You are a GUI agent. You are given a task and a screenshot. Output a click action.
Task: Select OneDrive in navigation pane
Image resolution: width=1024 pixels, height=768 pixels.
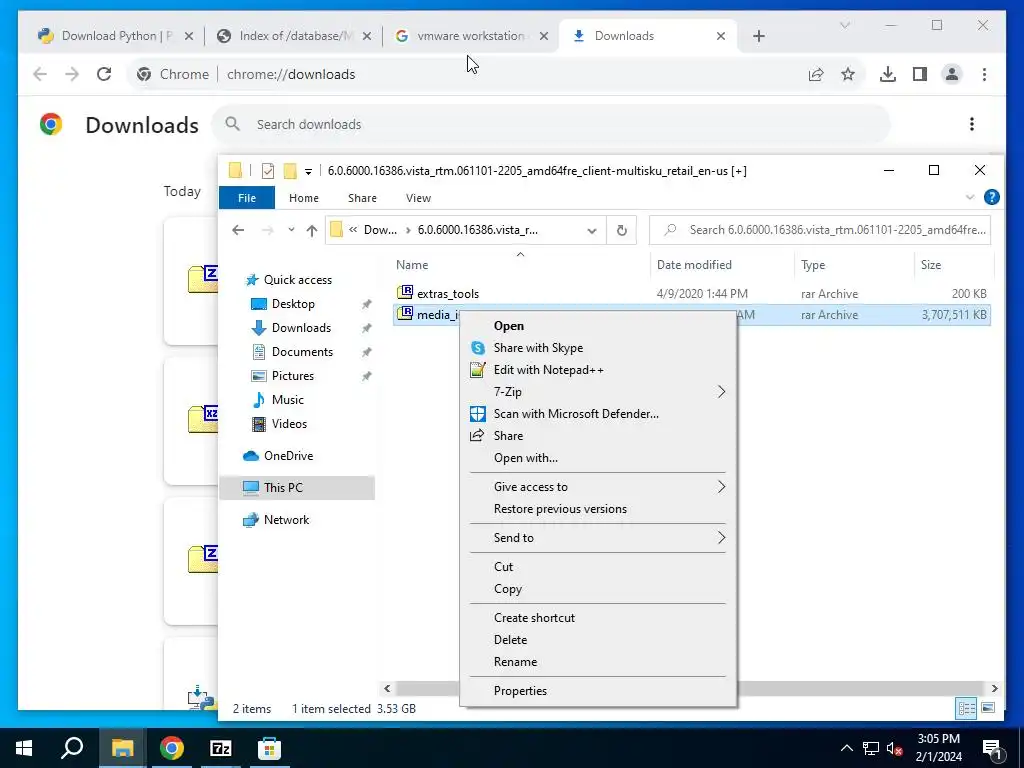[288, 456]
